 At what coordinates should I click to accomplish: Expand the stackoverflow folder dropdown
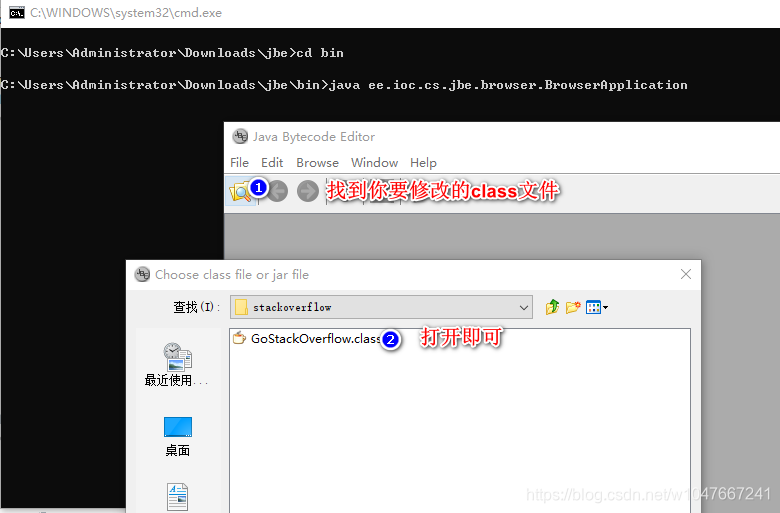coord(523,308)
